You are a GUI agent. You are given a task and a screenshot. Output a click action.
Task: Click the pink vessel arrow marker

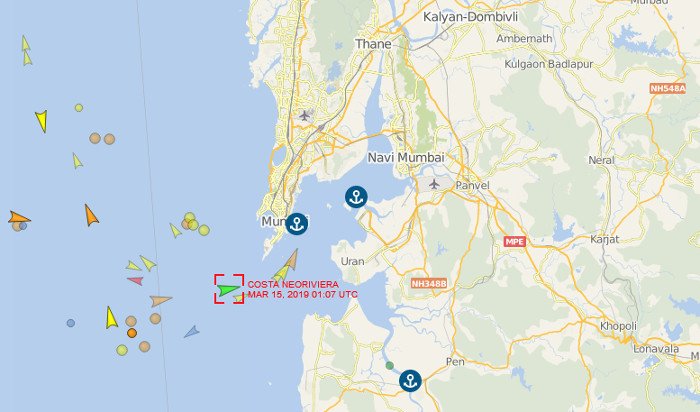[136, 281]
